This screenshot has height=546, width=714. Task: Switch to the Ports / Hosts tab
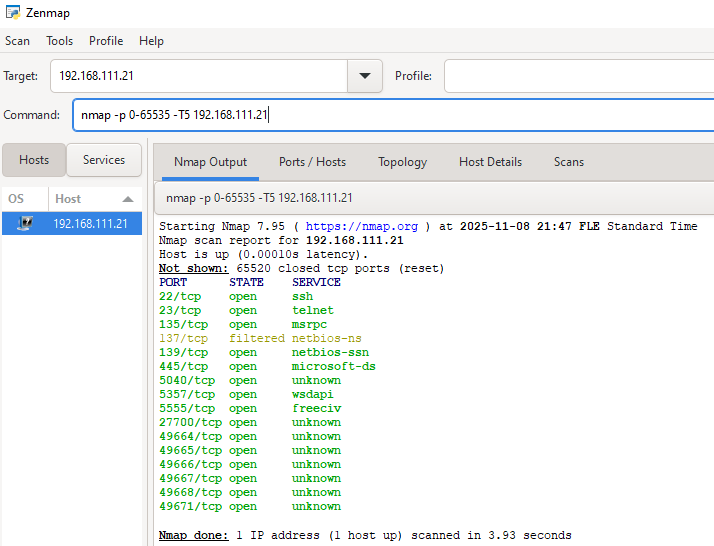312,162
